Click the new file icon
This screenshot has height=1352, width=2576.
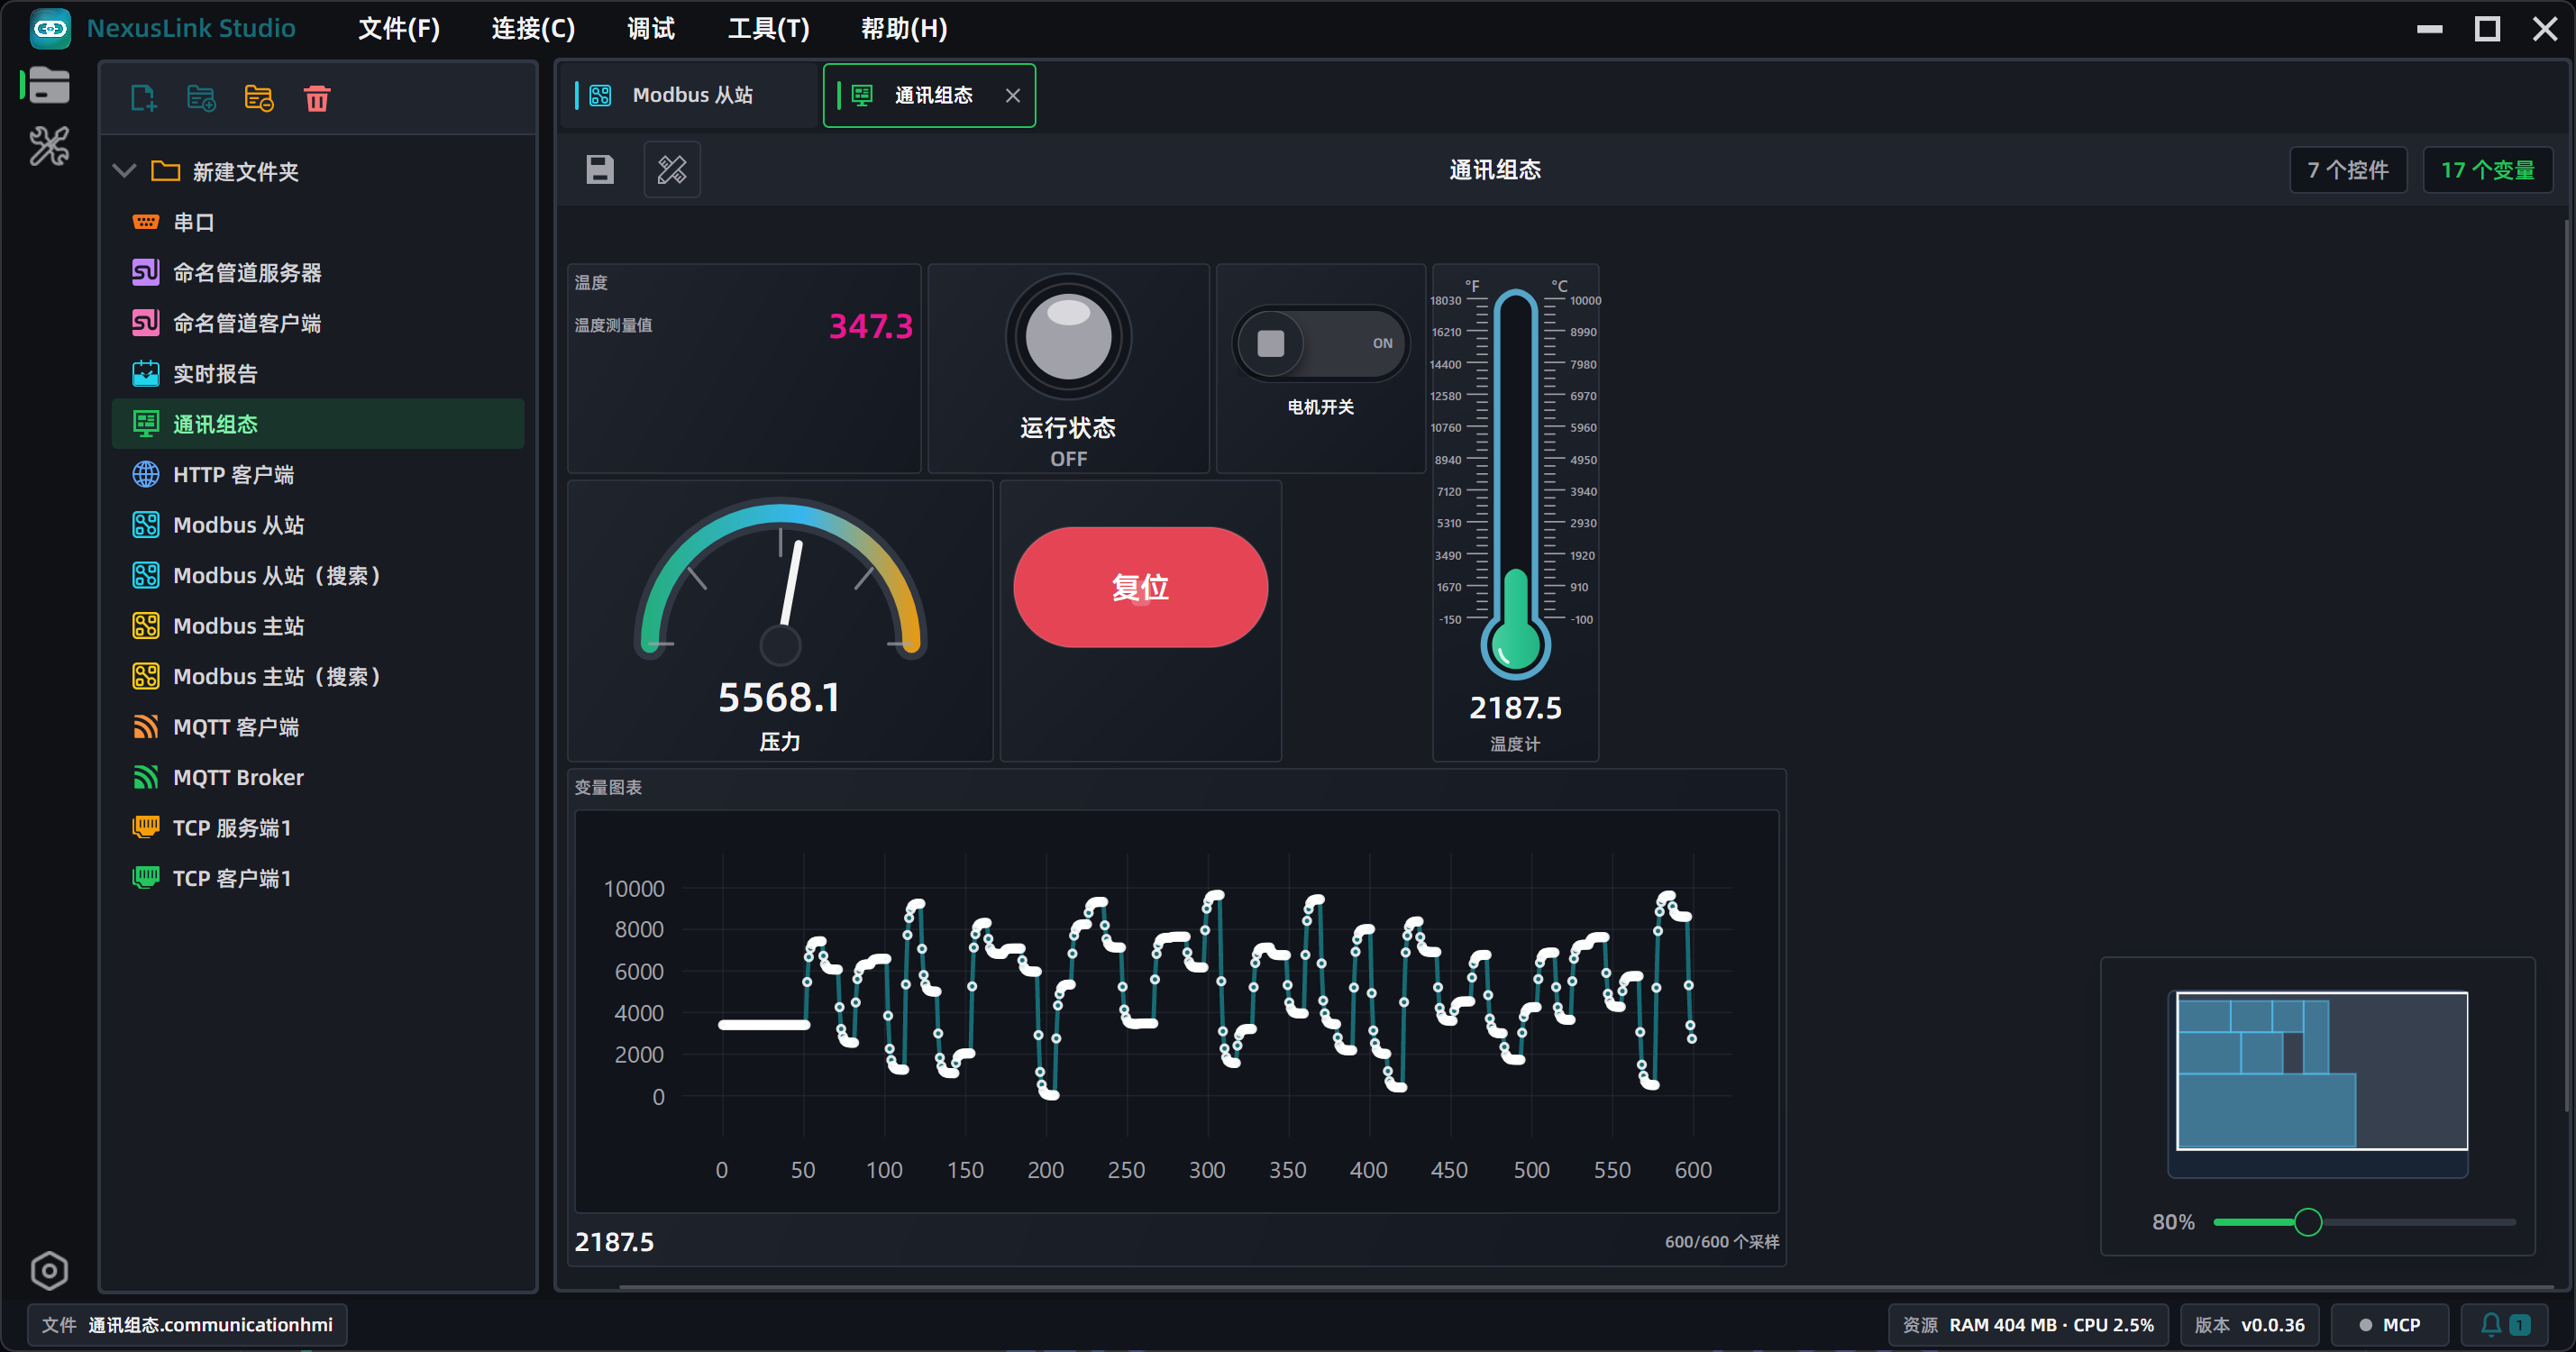(x=144, y=98)
